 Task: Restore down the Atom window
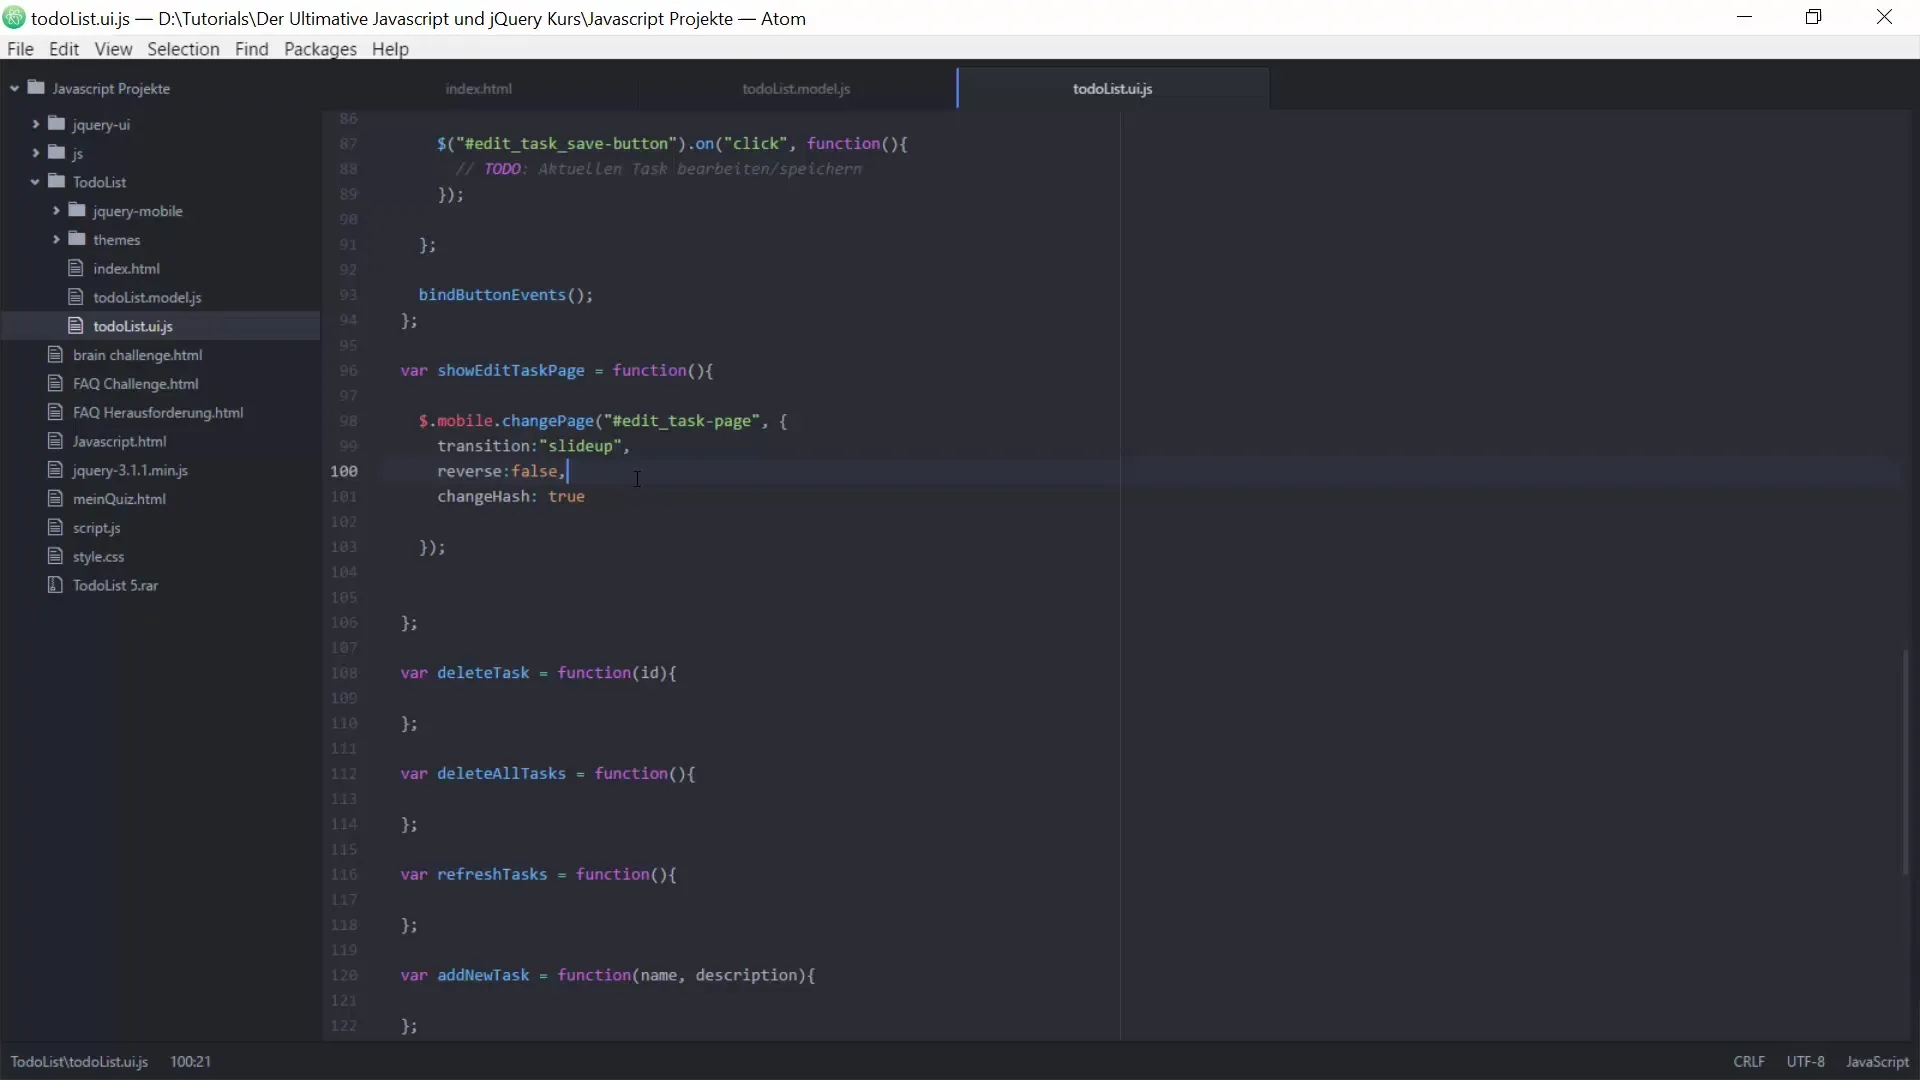point(1814,17)
